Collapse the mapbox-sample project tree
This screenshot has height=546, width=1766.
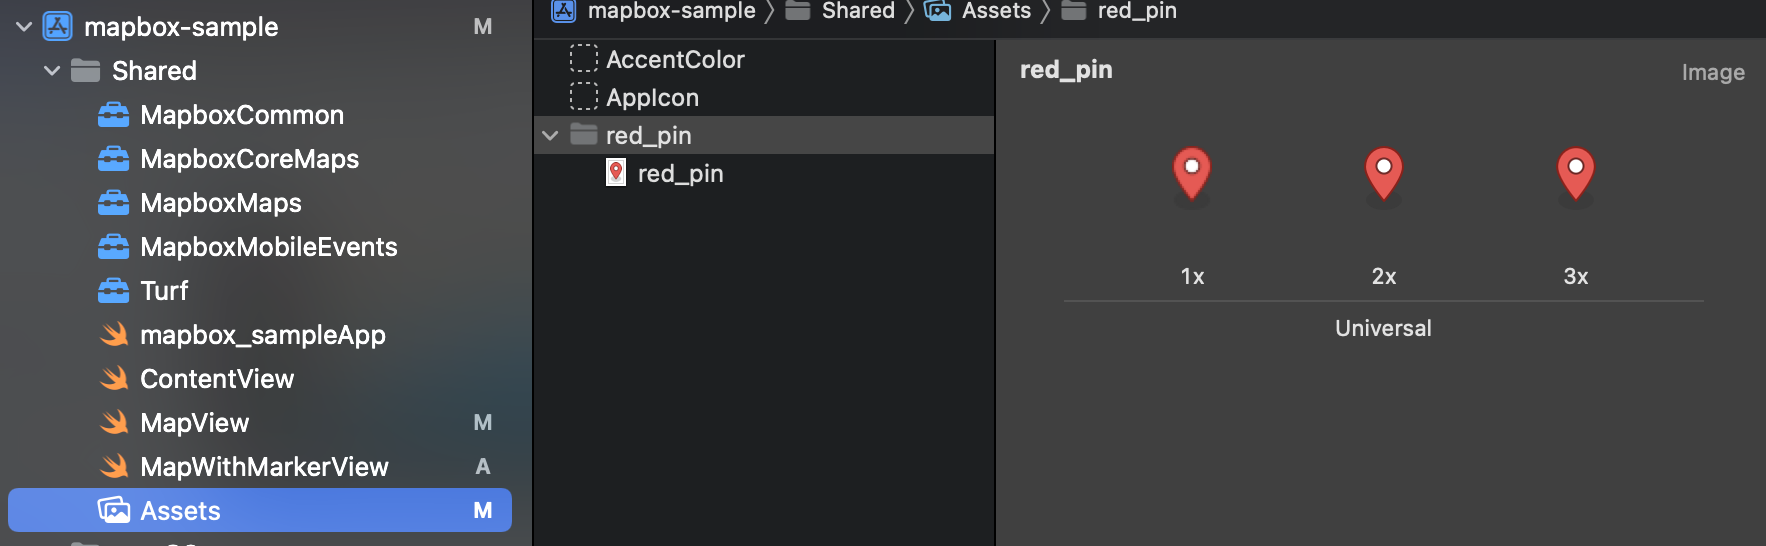pyautogui.click(x=24, y=27)
